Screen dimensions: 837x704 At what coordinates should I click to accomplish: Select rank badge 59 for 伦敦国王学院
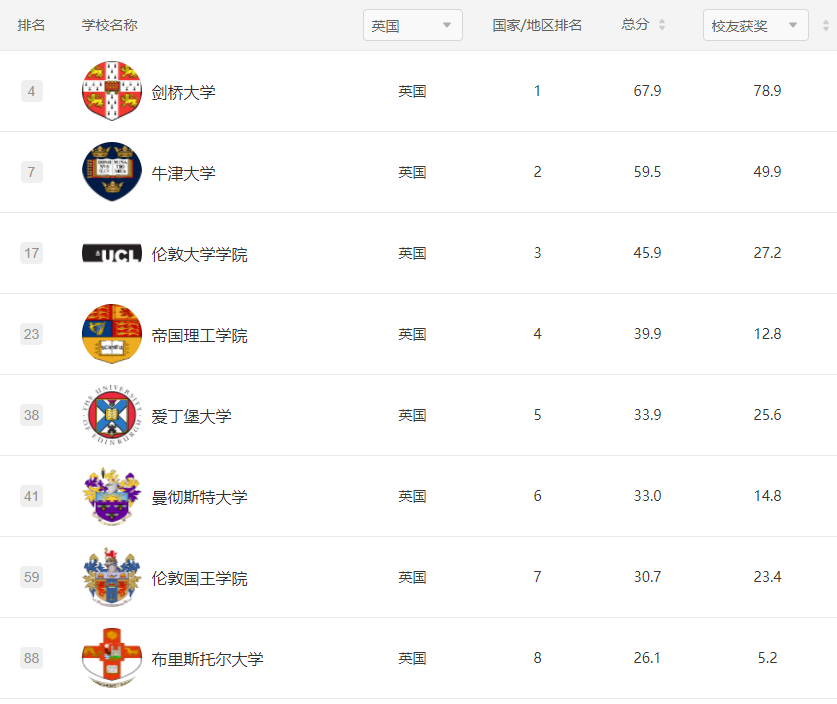[31, 578]
